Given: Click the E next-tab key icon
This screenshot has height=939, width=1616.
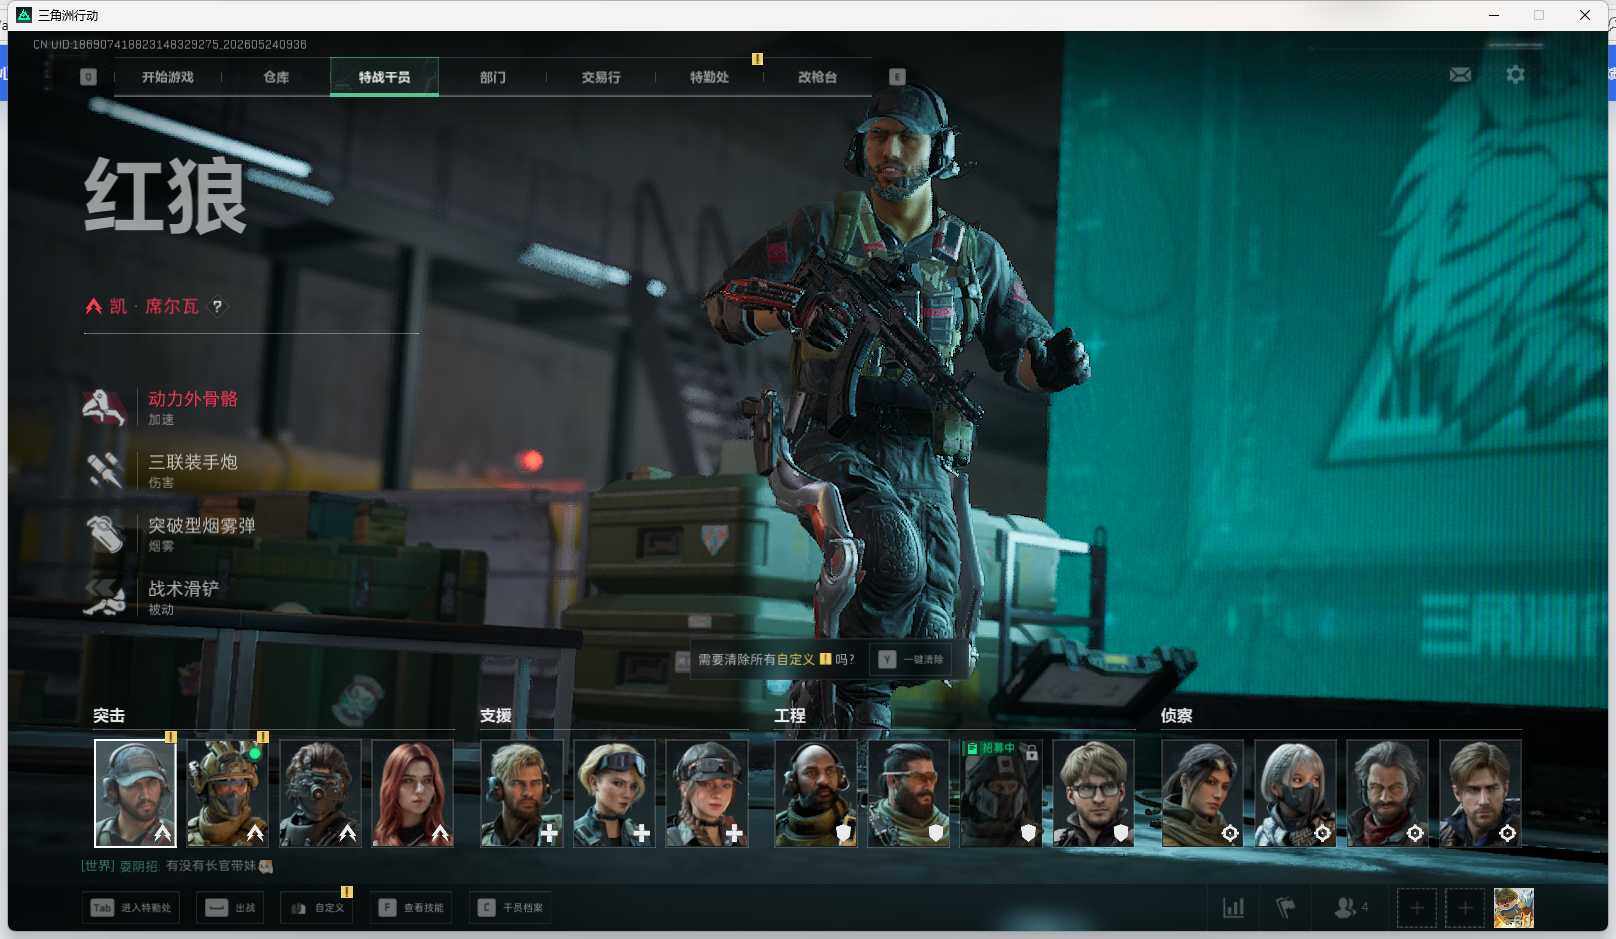Looking at the screenshot, I should point(897,77).
